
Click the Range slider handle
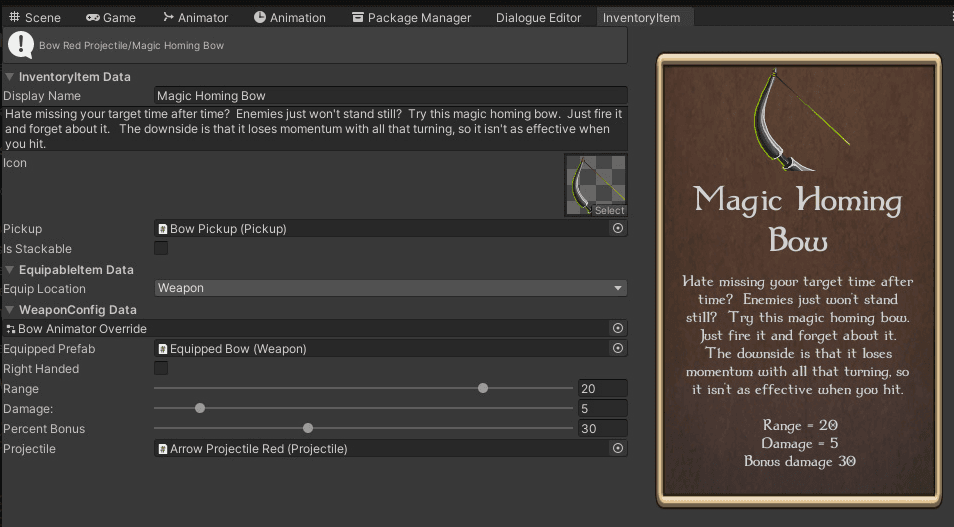(483, 389)
